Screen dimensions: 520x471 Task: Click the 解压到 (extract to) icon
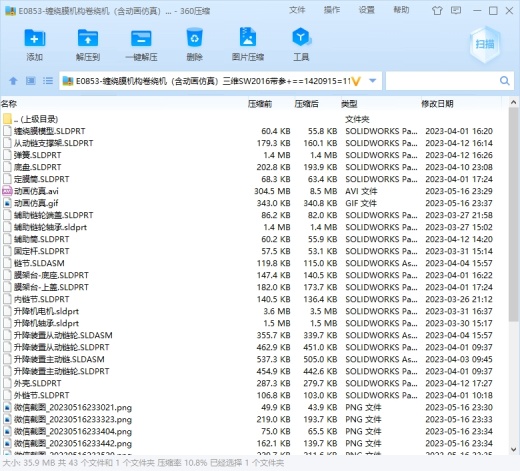88,38
